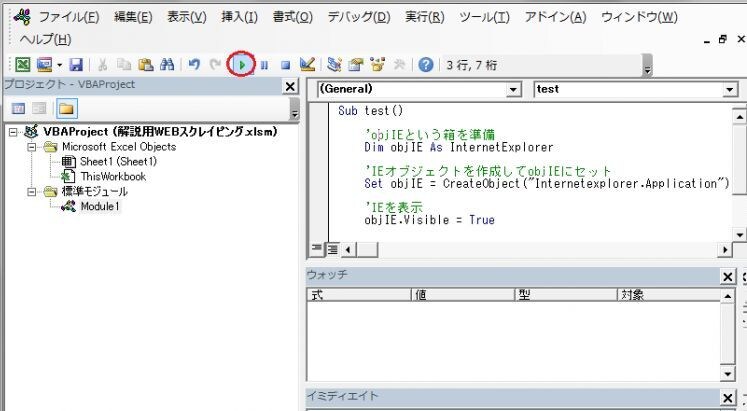Toggle Design Mode icon
This screenshot has height=411, width=747.
click(307, 65)
